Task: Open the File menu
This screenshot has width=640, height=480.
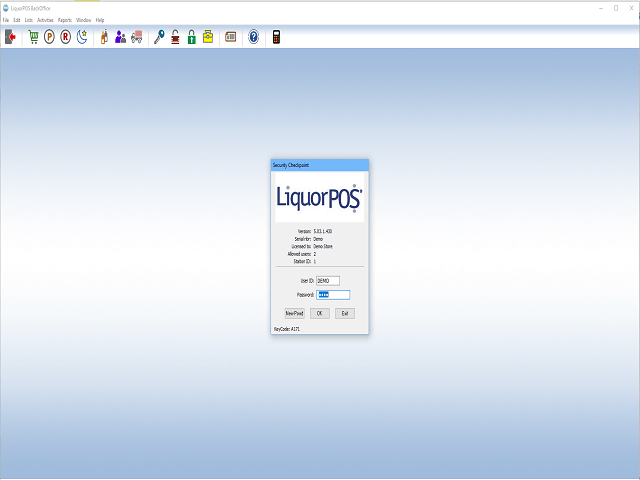Action: [6, 20]
